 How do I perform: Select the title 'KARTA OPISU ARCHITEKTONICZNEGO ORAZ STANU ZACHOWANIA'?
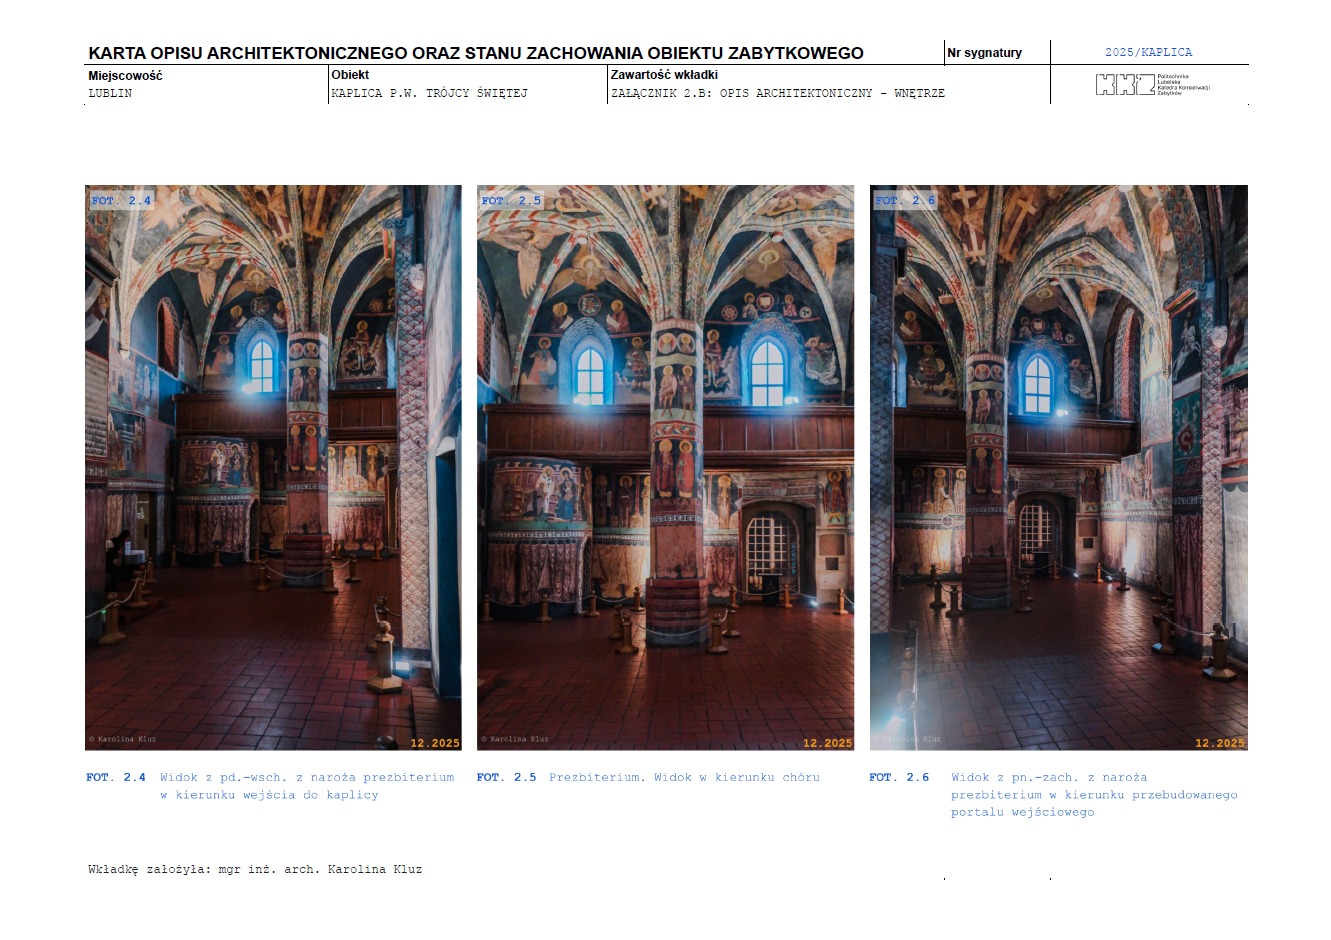(365, 53)
